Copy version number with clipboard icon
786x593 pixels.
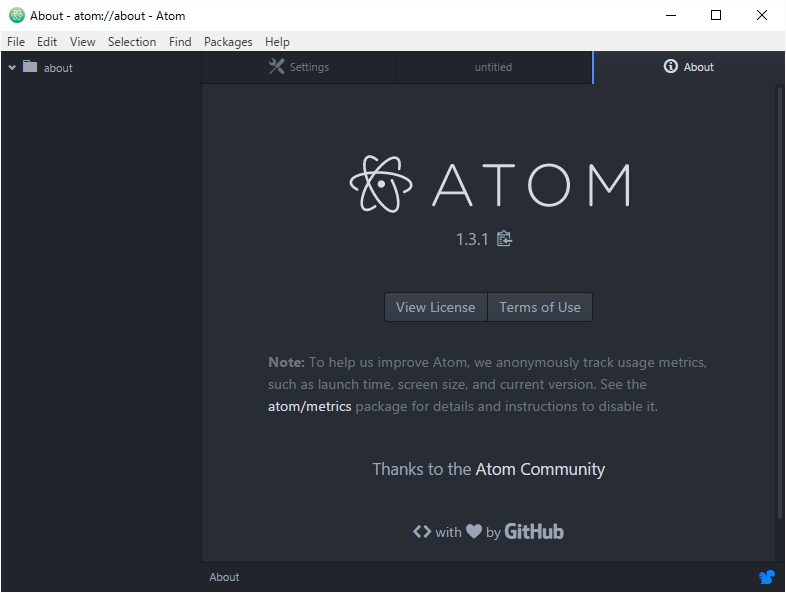coord(504,239)
